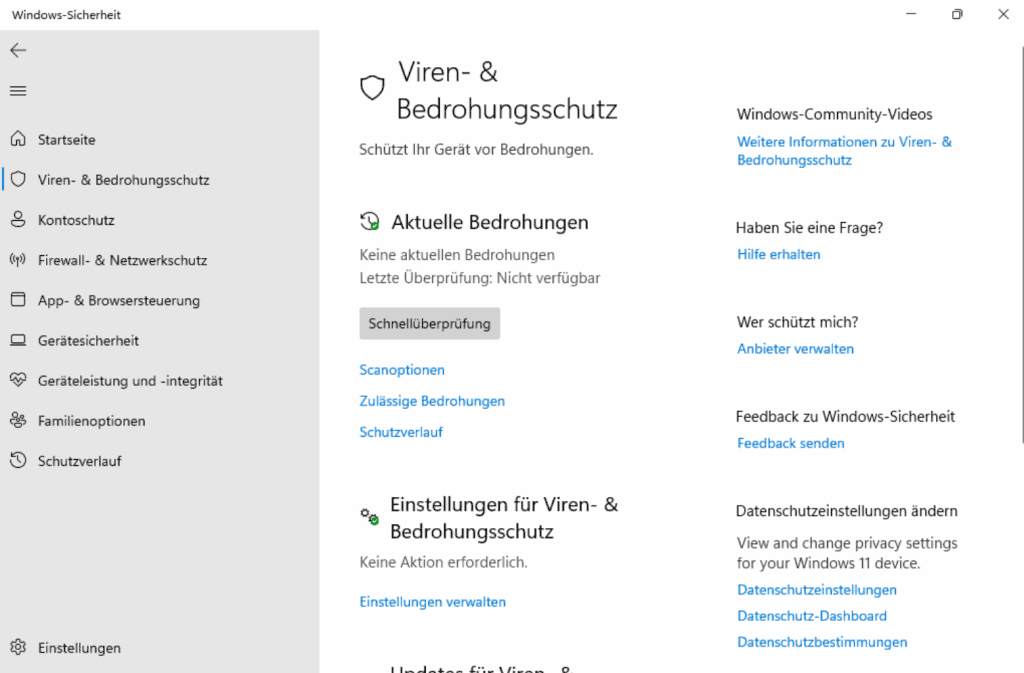Select Viren- & Bedrohungsschutz in sidebar
This screenshot has width=1024, height=673.
(x=123, y=180)
